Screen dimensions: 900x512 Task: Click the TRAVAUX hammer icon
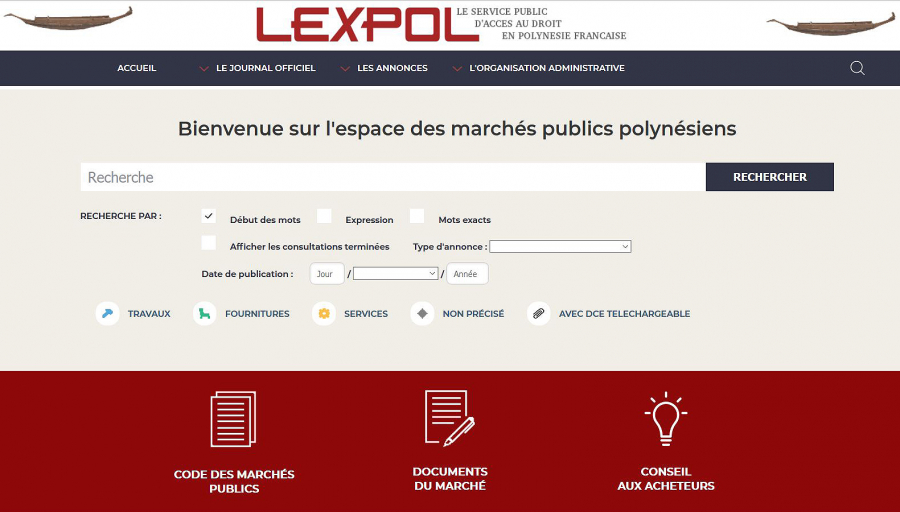tap(107, 313)
